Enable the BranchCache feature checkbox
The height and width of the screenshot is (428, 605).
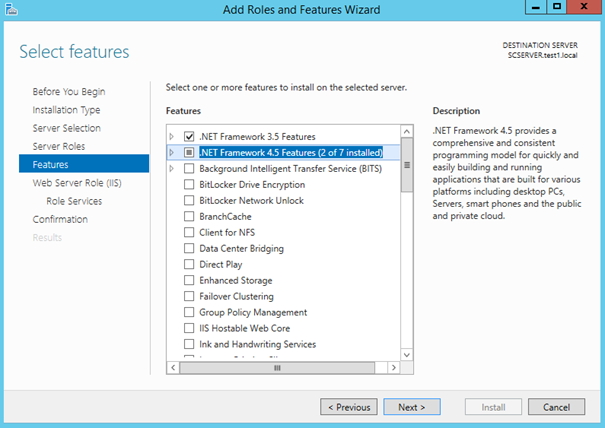[189, 217]
